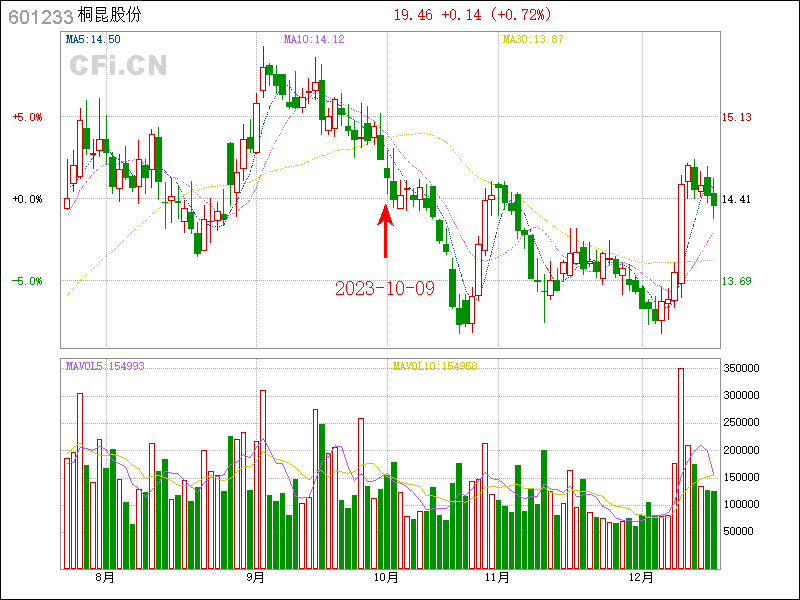Image resolution: width=800 pixels, height=600 pixels.
Task: Click the 200000 volume axis label
Action: (x=741, y=450)
